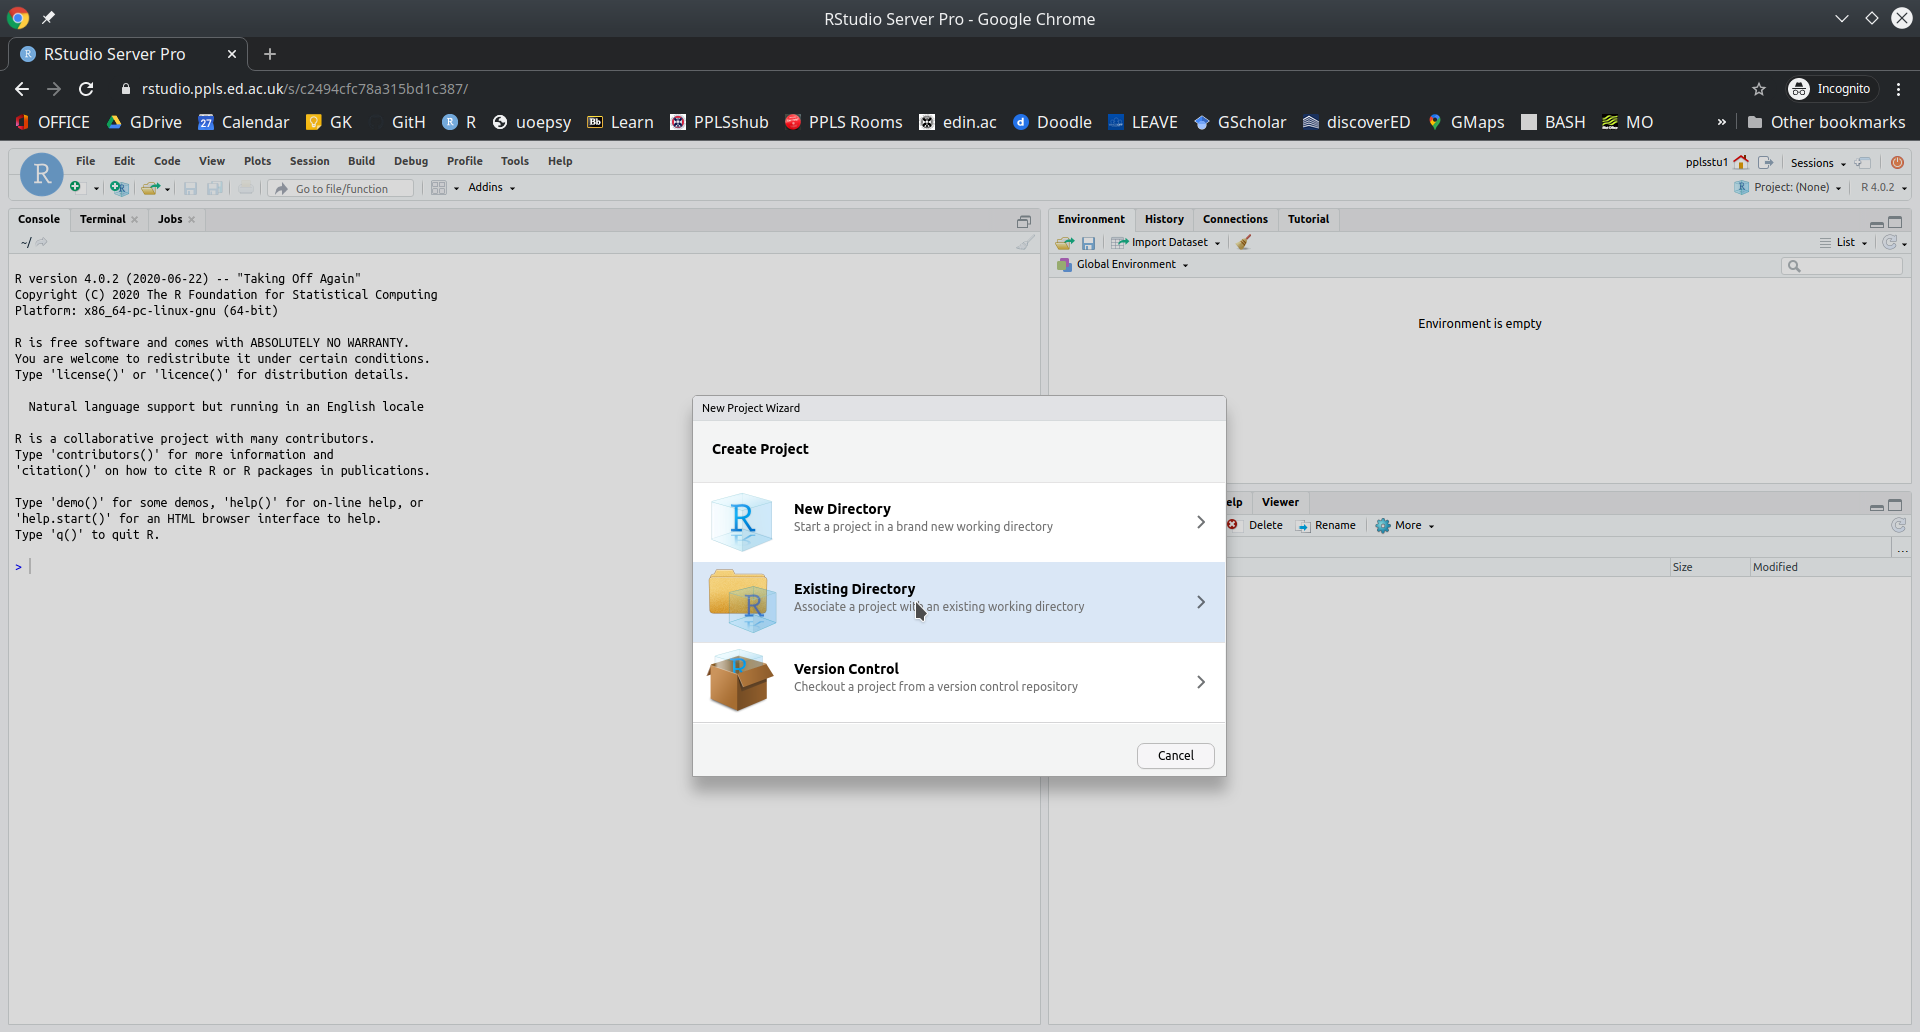Click the Open File folder icon
Image resolution: width=1920 pixels, height=1032 pixels.
tap(151, 188)
